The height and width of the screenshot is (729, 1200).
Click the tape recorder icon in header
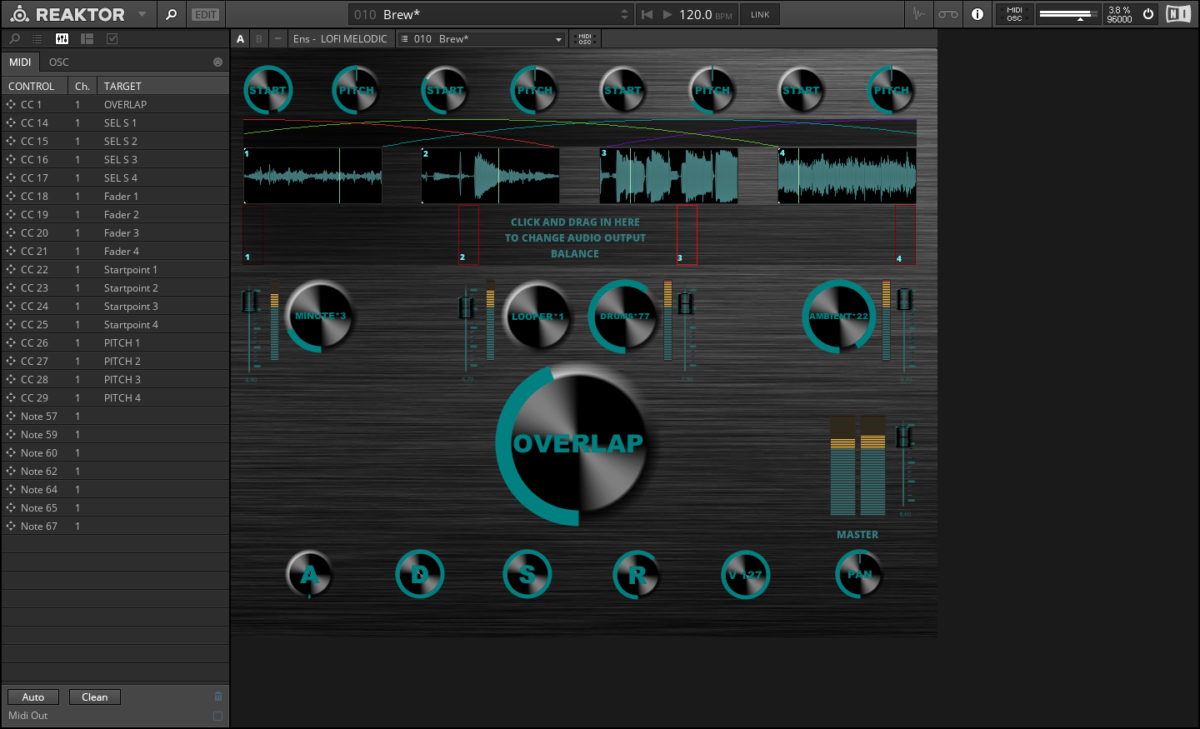pyautogui.click(x=948, y=14)
